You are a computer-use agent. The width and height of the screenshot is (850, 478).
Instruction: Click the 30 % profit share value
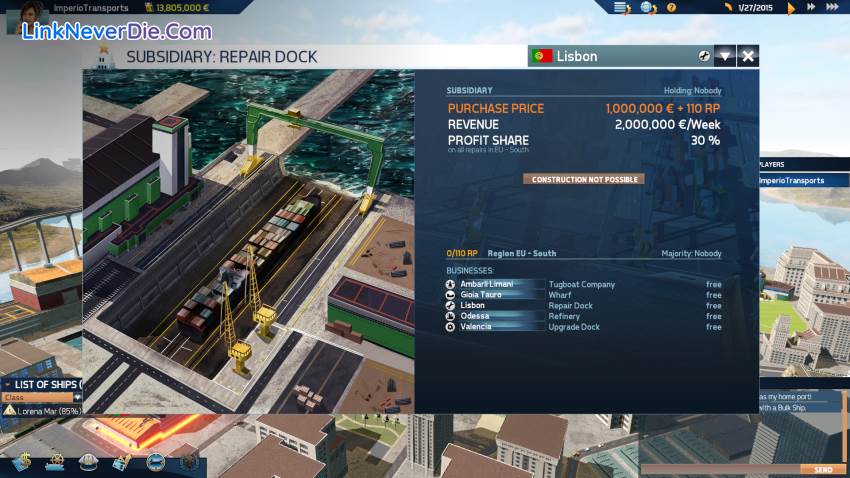(705, 140)
